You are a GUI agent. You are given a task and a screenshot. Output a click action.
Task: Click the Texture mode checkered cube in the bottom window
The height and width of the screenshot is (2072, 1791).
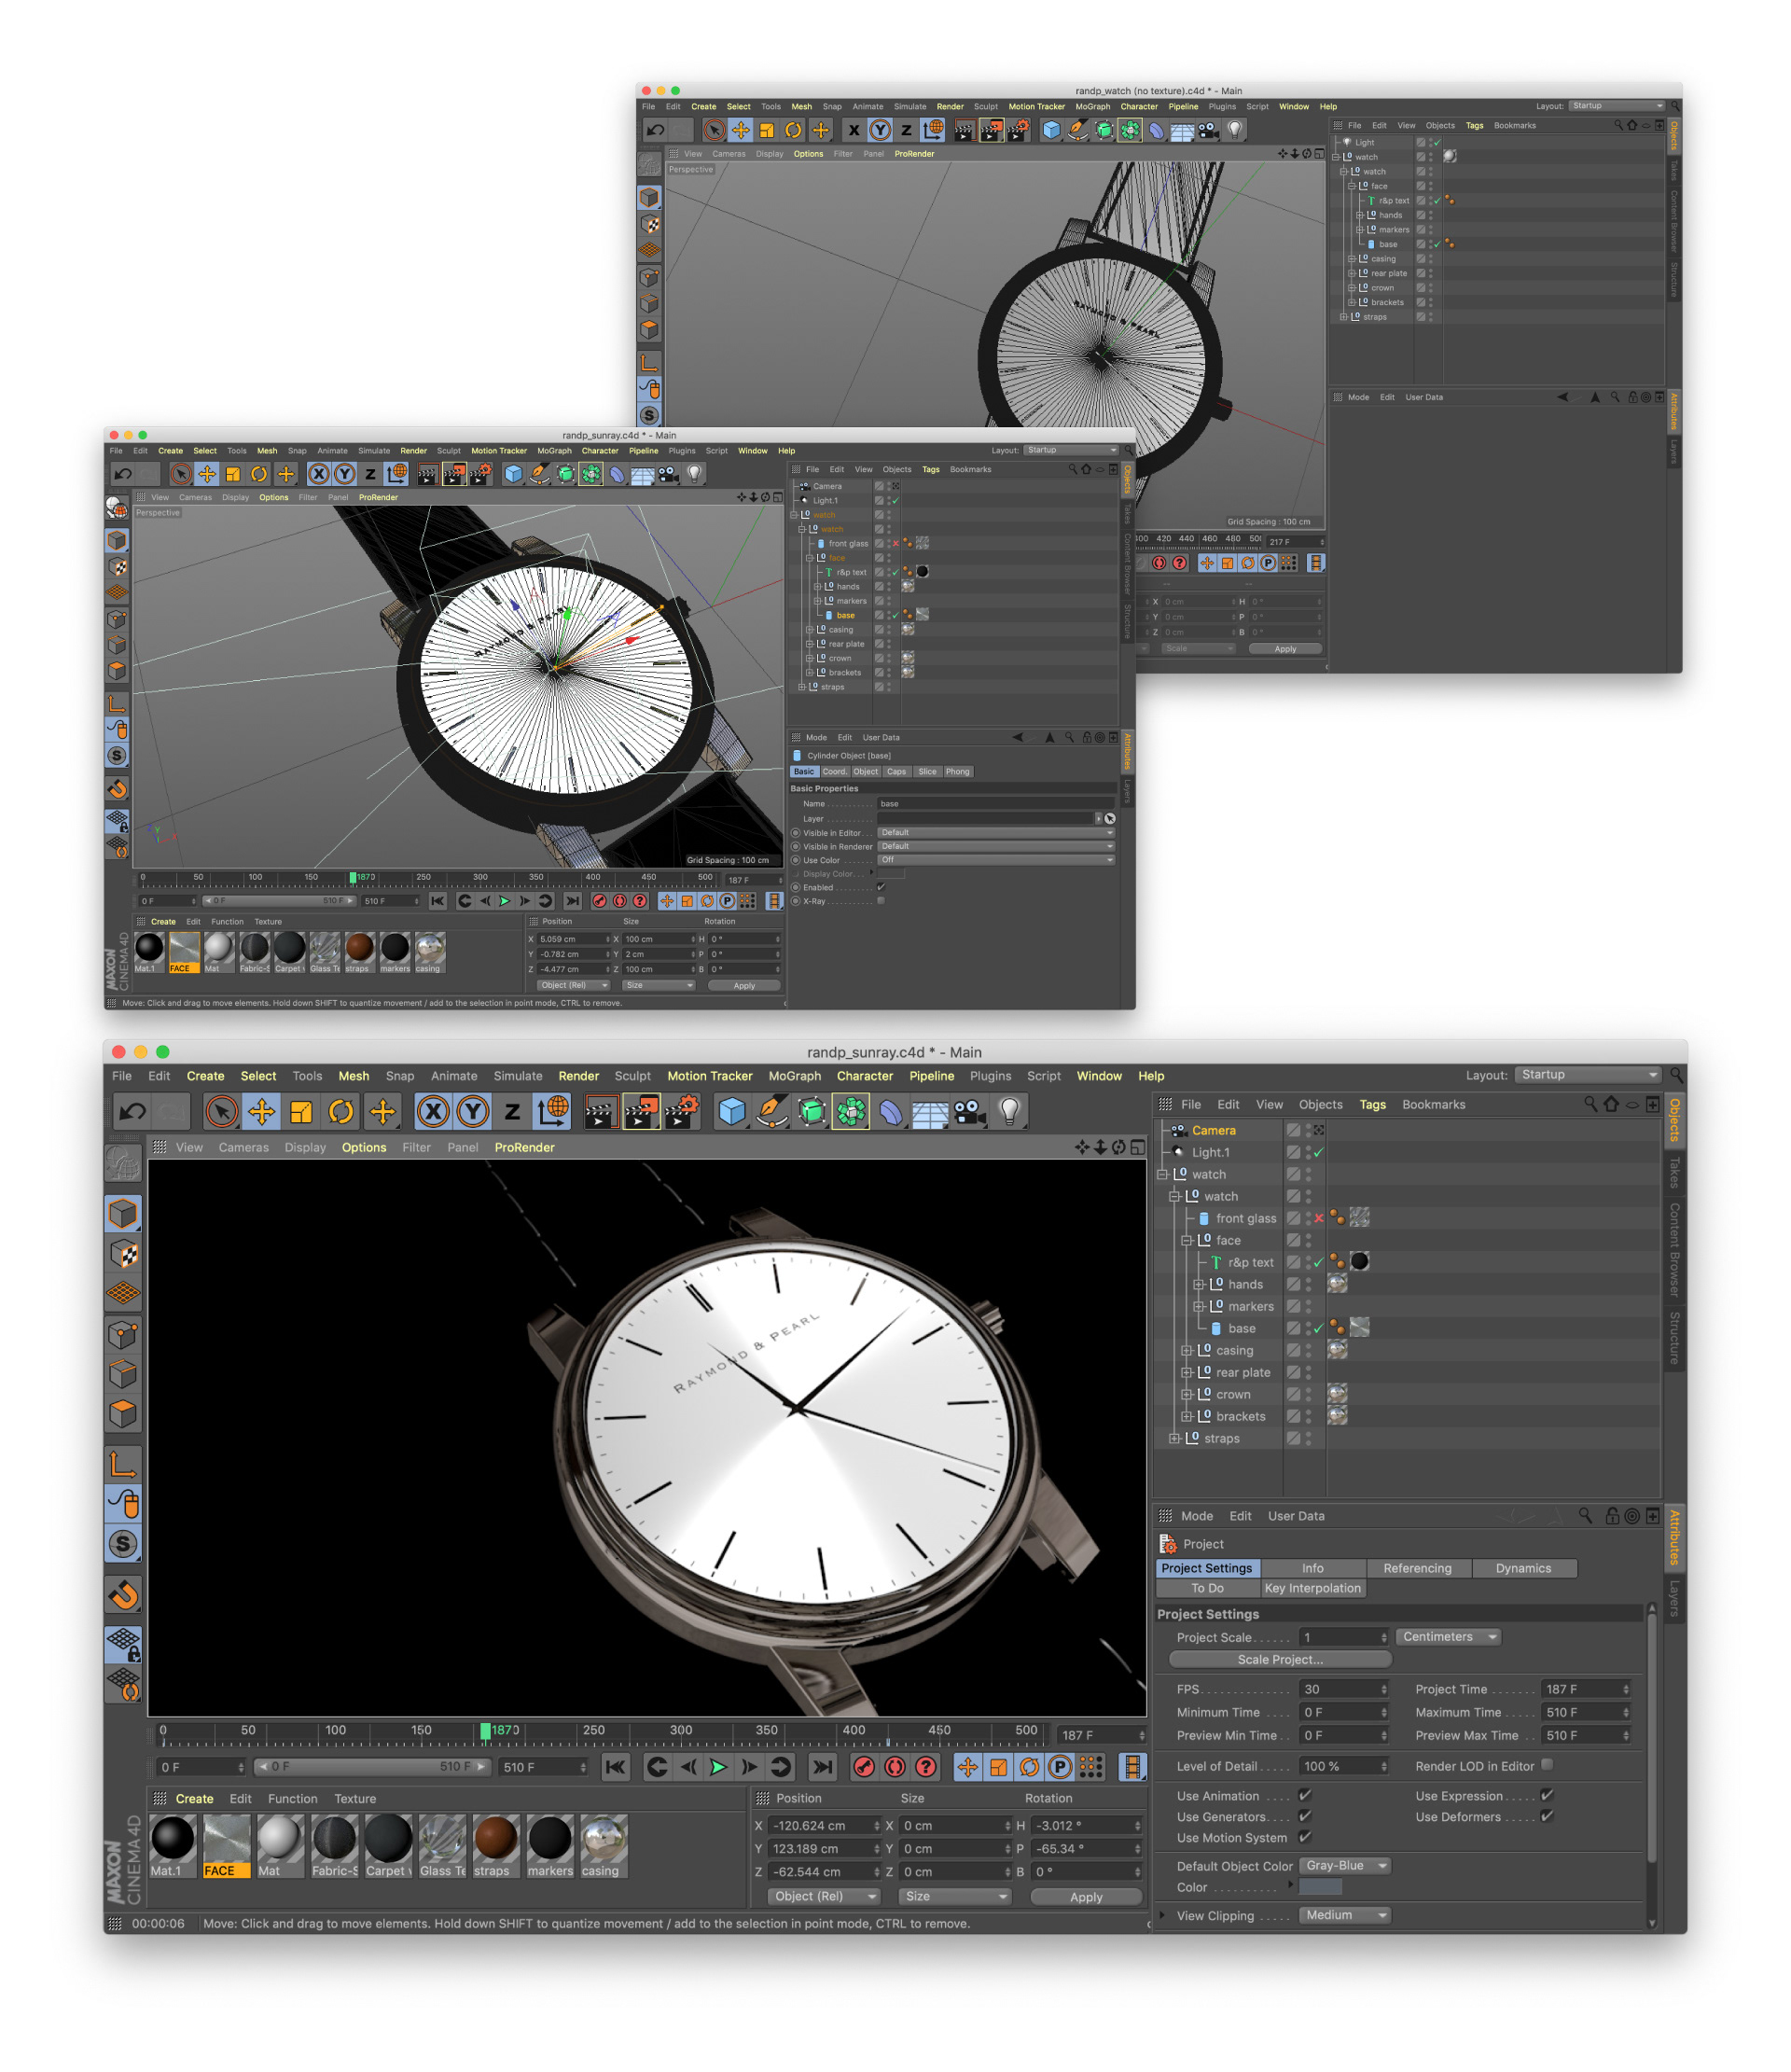click(123, 1254)
